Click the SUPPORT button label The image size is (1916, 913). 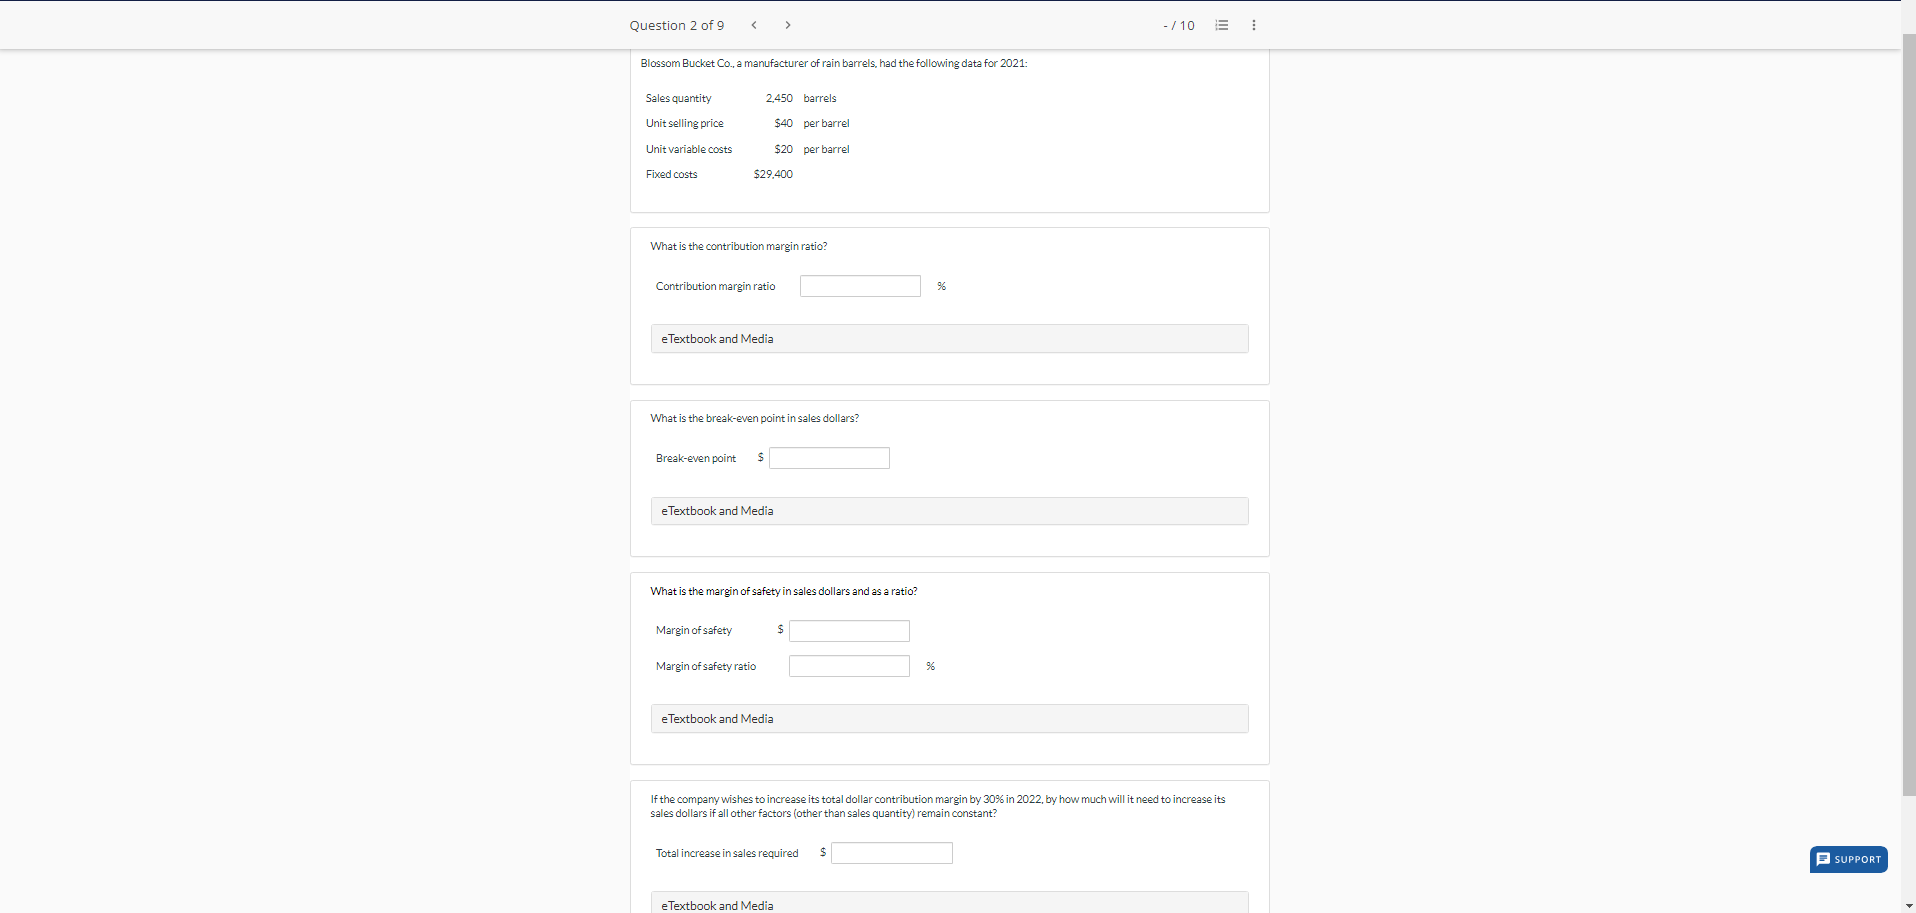1856,859
